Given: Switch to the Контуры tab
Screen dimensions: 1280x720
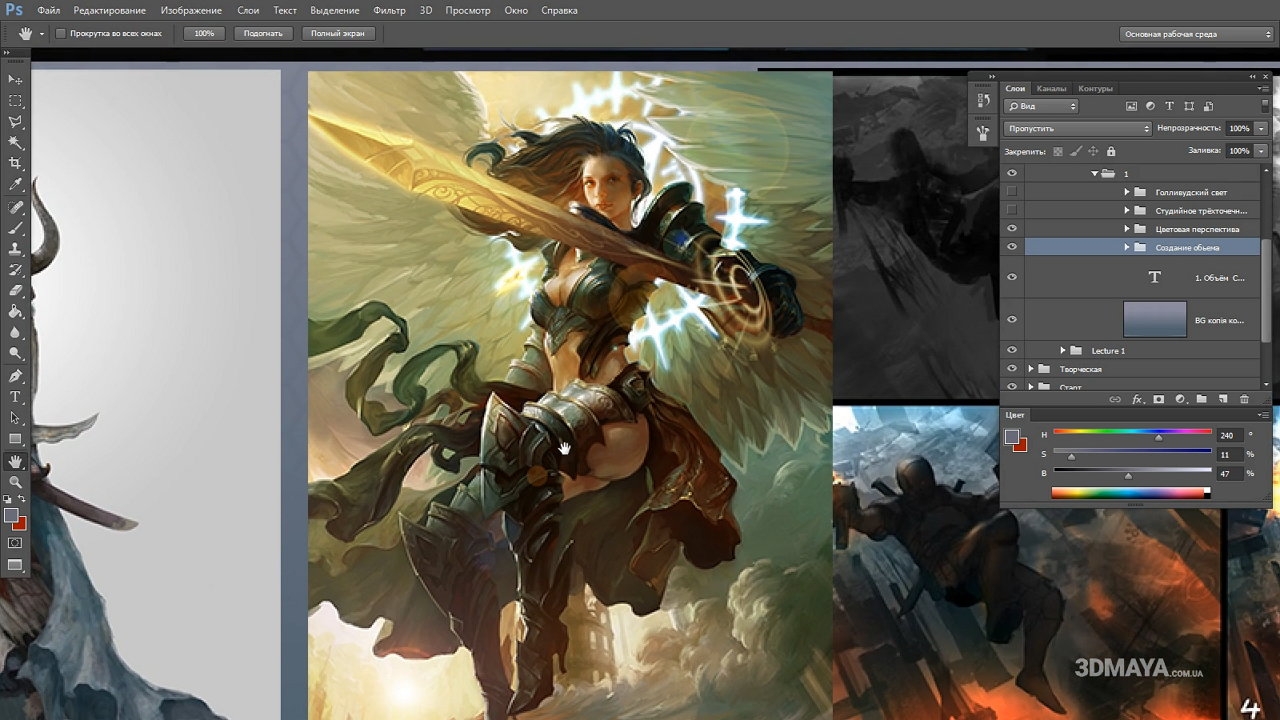Looking at the screenshot, I should pos(1096,88).
